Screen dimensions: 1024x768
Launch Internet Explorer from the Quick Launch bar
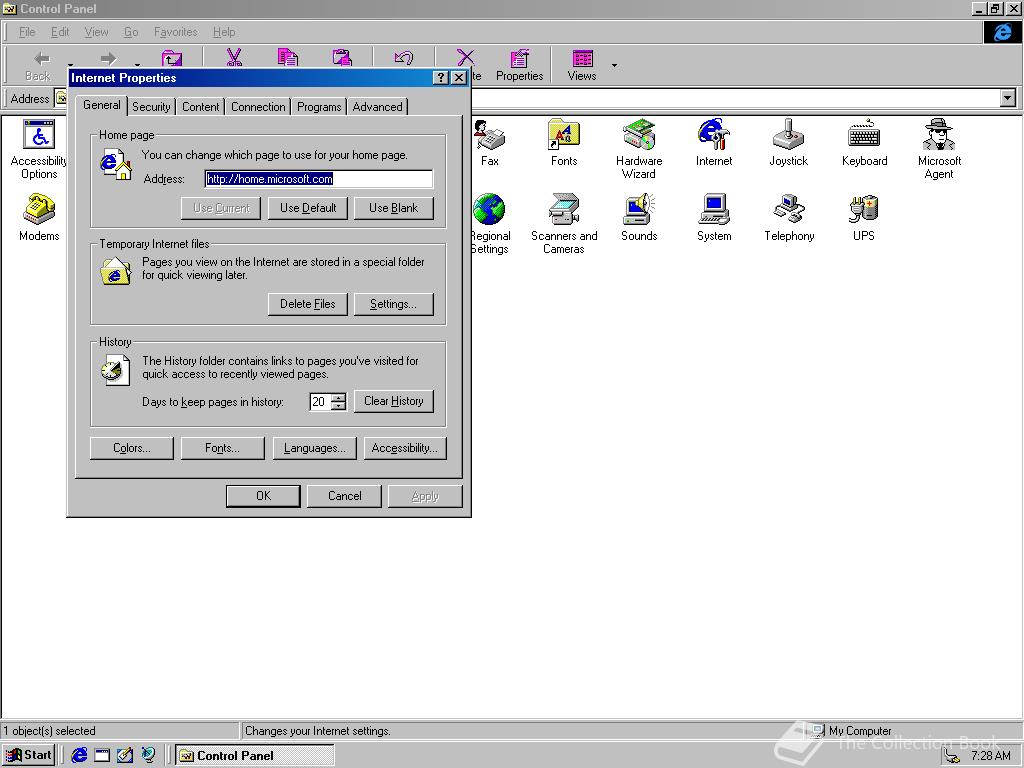click(x=80, y=756)
